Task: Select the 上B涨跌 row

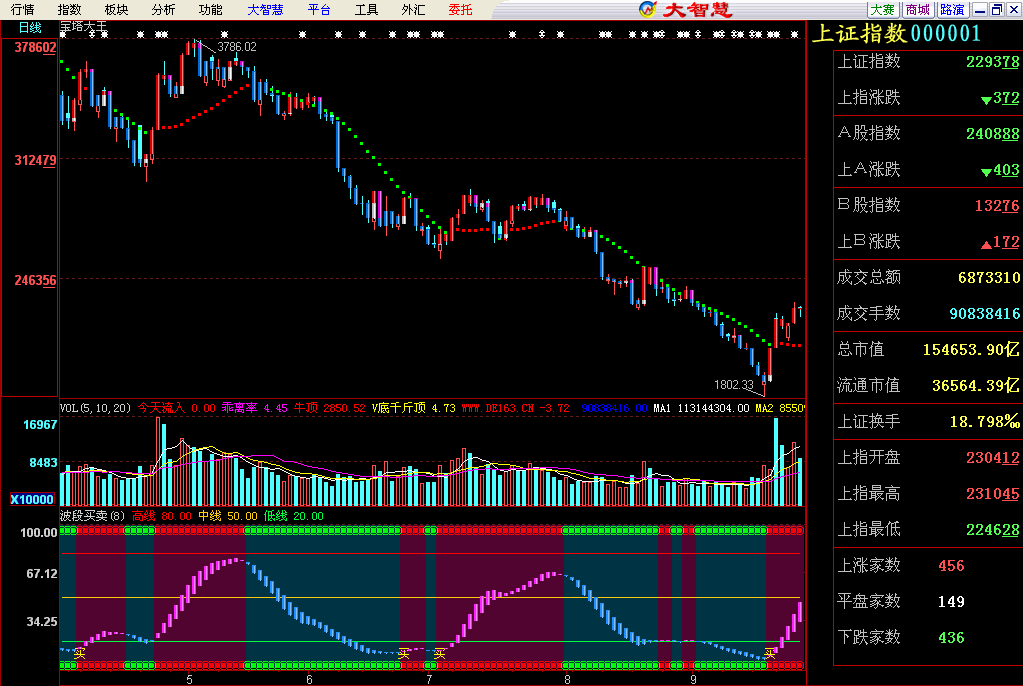Action: click(928, 242)
